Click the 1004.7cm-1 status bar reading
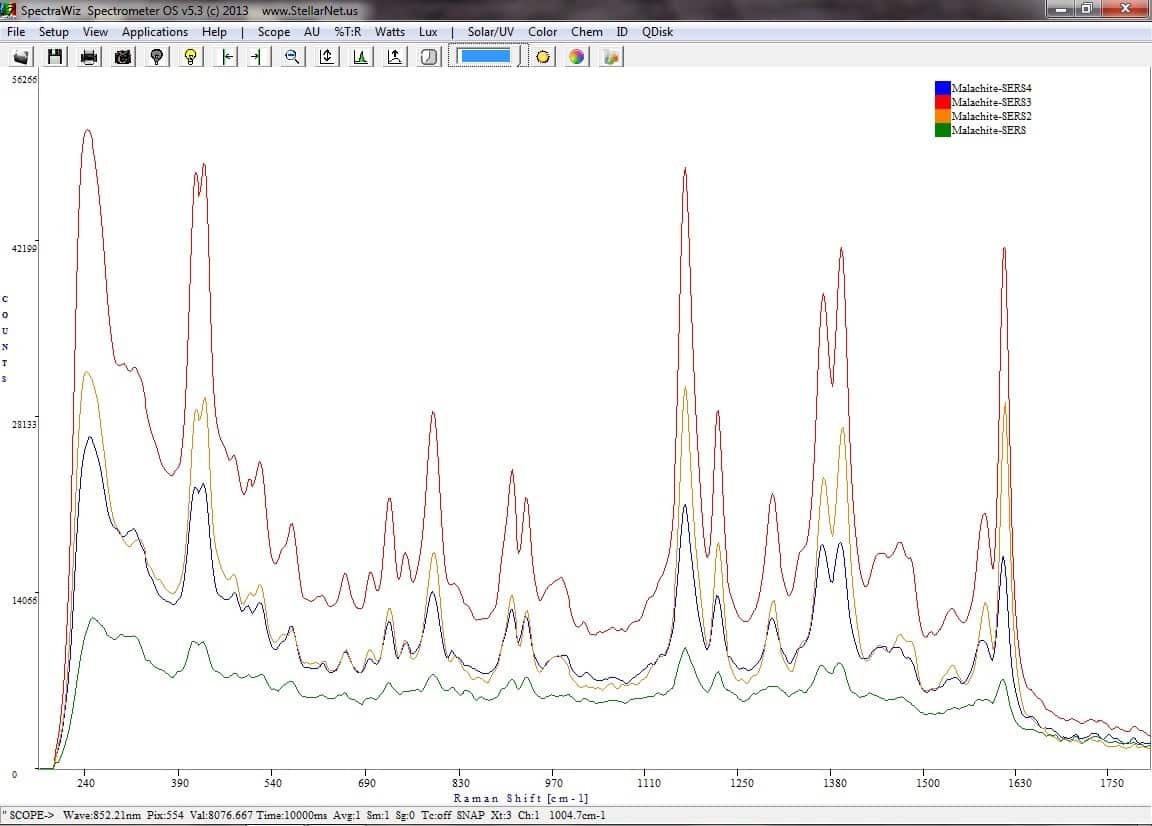 tap(577, 815)
